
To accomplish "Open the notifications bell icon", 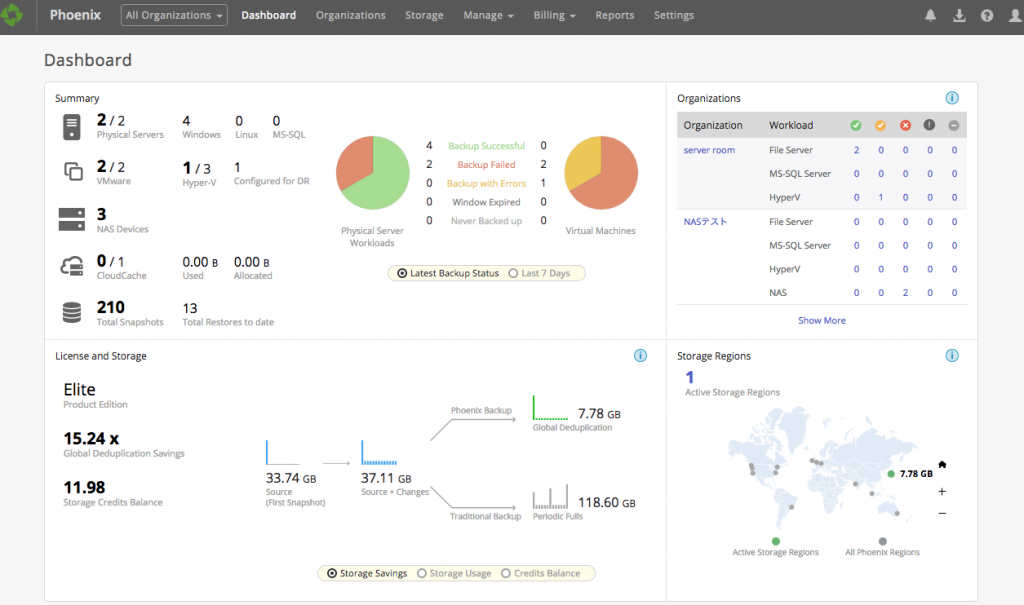I will 931,15.
